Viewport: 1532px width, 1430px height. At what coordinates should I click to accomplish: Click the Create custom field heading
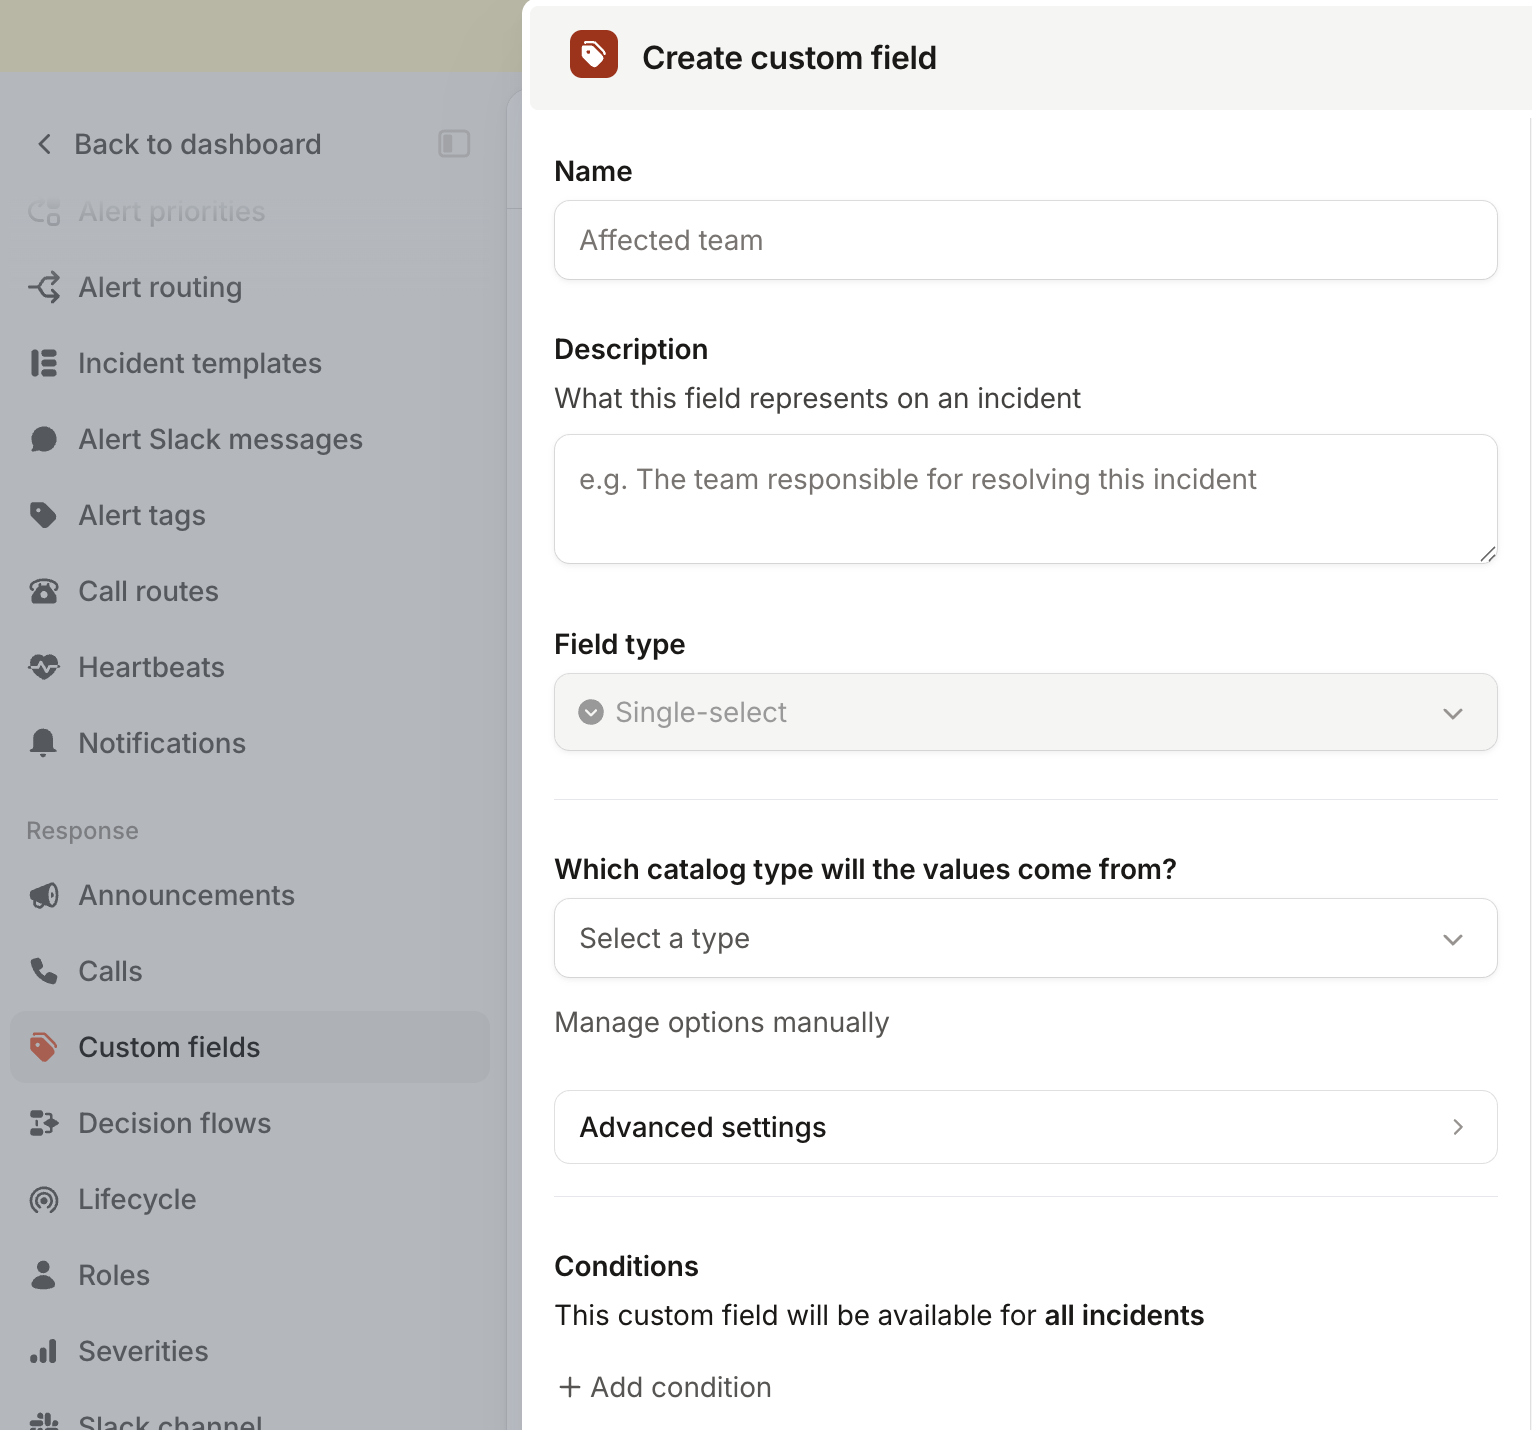point(789,58)
